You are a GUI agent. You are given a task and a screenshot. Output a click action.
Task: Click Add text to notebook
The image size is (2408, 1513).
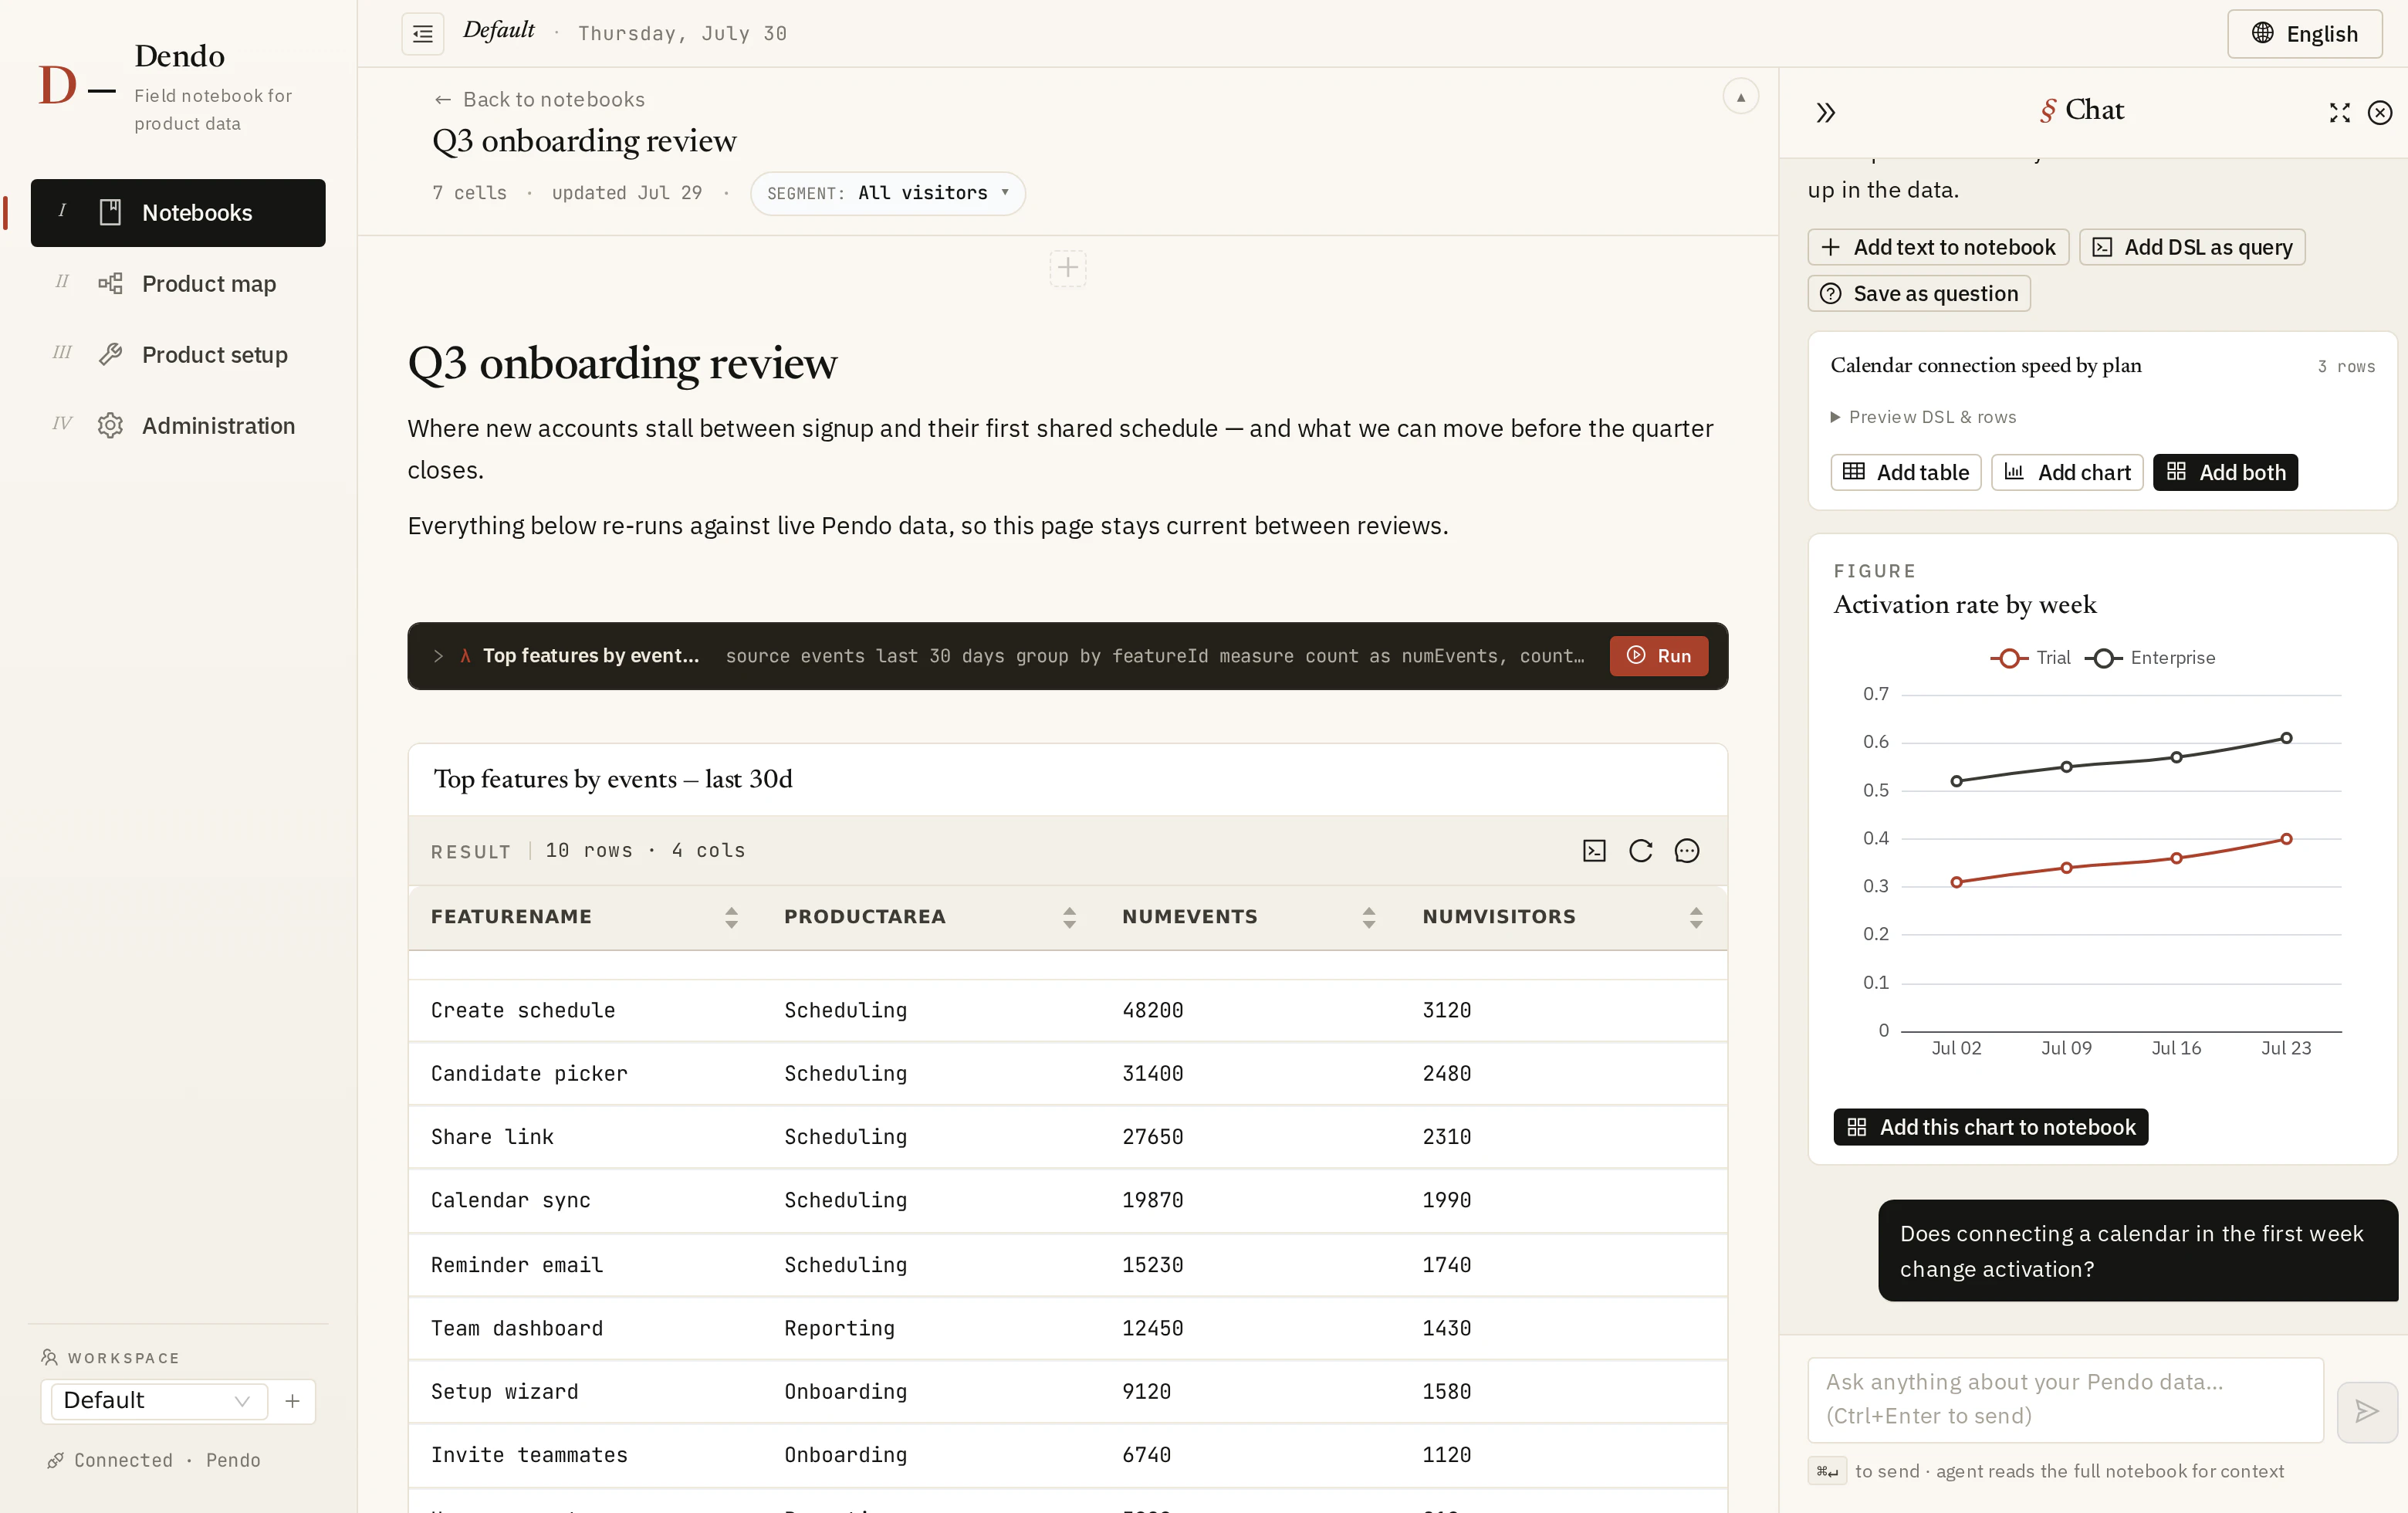[1938, 247]
